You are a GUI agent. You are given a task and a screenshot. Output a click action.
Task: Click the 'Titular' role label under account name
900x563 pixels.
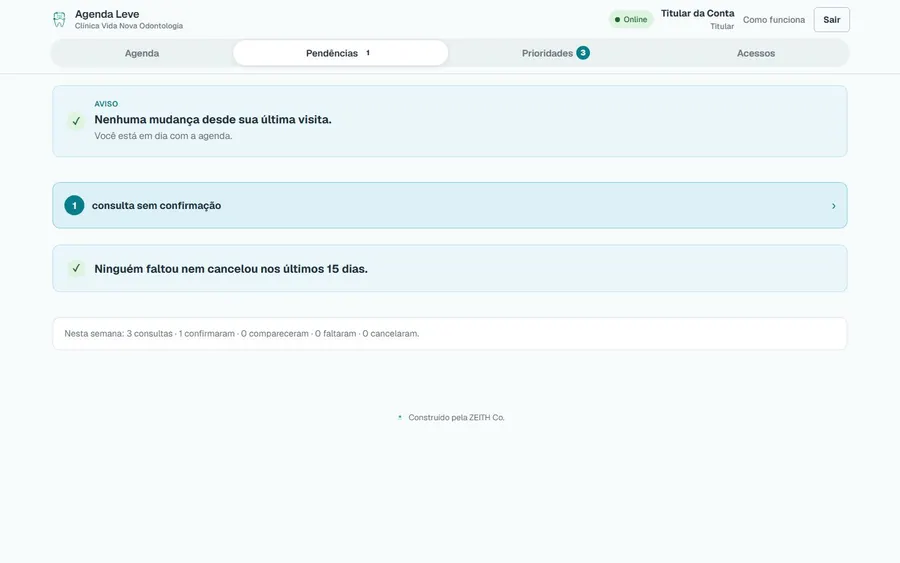coord(722,26)
